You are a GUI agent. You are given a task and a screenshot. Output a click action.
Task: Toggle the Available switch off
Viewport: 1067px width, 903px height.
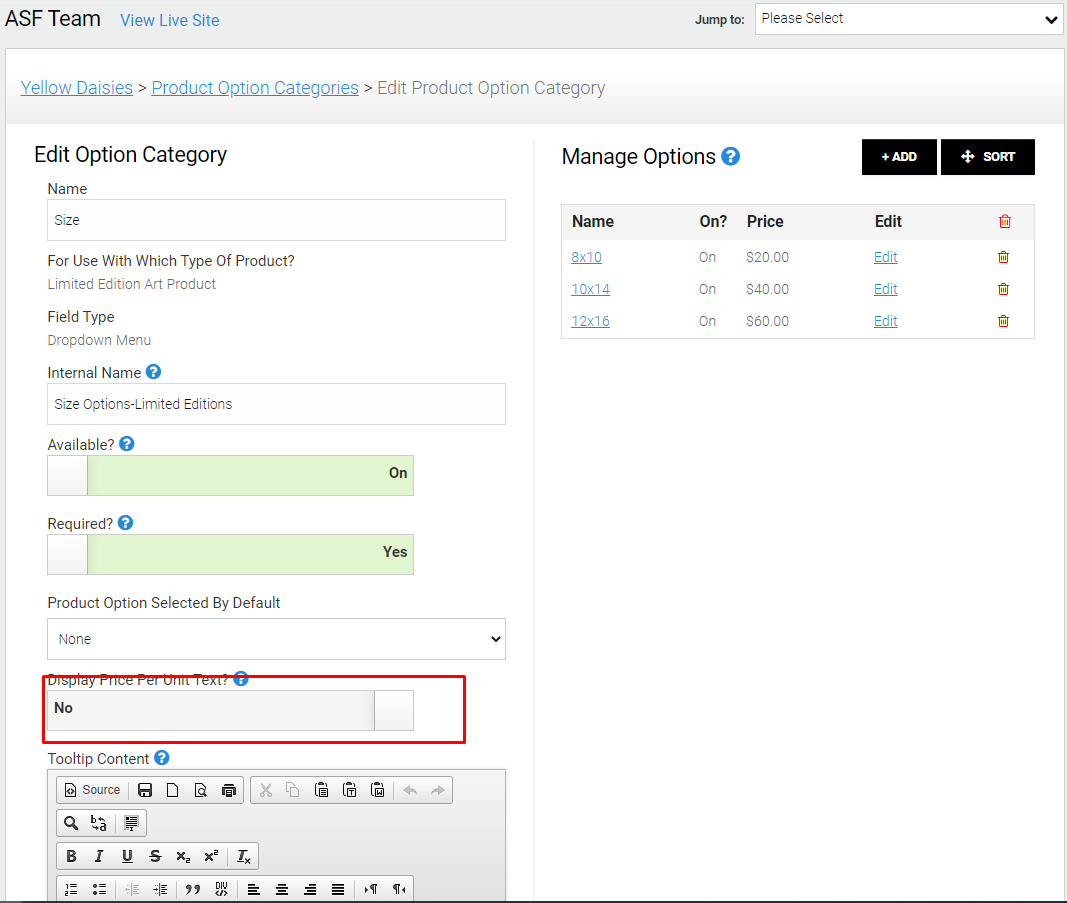tap(231, 475)
